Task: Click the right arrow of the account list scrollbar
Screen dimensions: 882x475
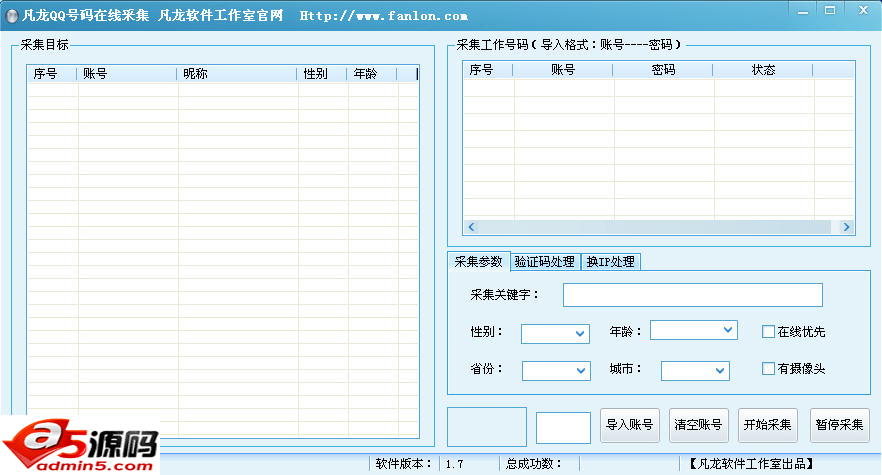Action: coord(846,227)
